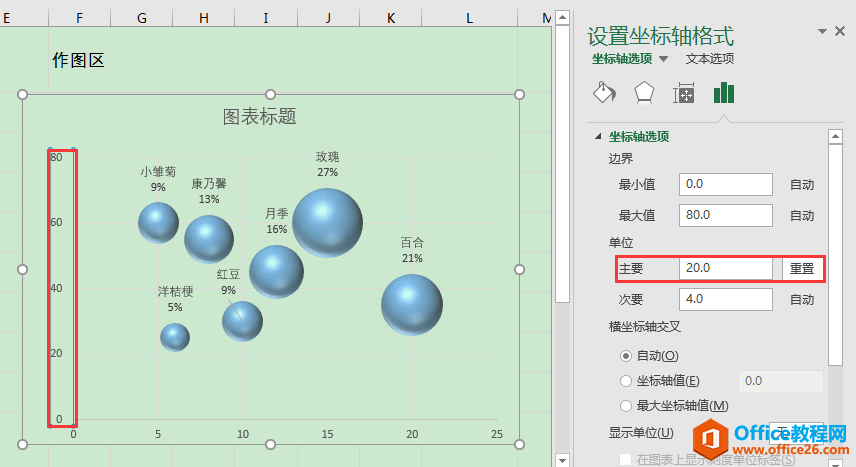The width and height of the screenshot is (856, 467).
Task: Click the 重置 button beside 主要
Action: 802,269
